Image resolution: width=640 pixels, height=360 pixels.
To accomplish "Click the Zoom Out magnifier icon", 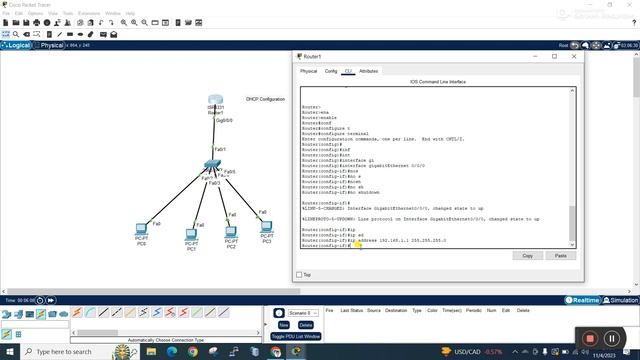I will point(144,23).
